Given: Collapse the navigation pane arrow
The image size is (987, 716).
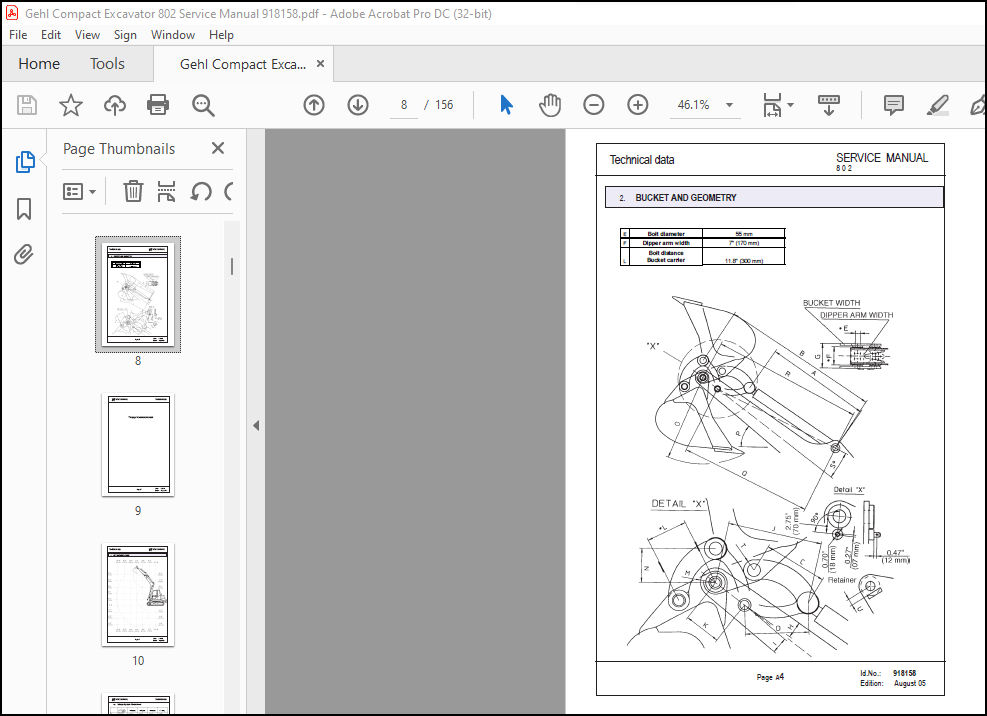Looking at the screenshot, I should [256, 426].
